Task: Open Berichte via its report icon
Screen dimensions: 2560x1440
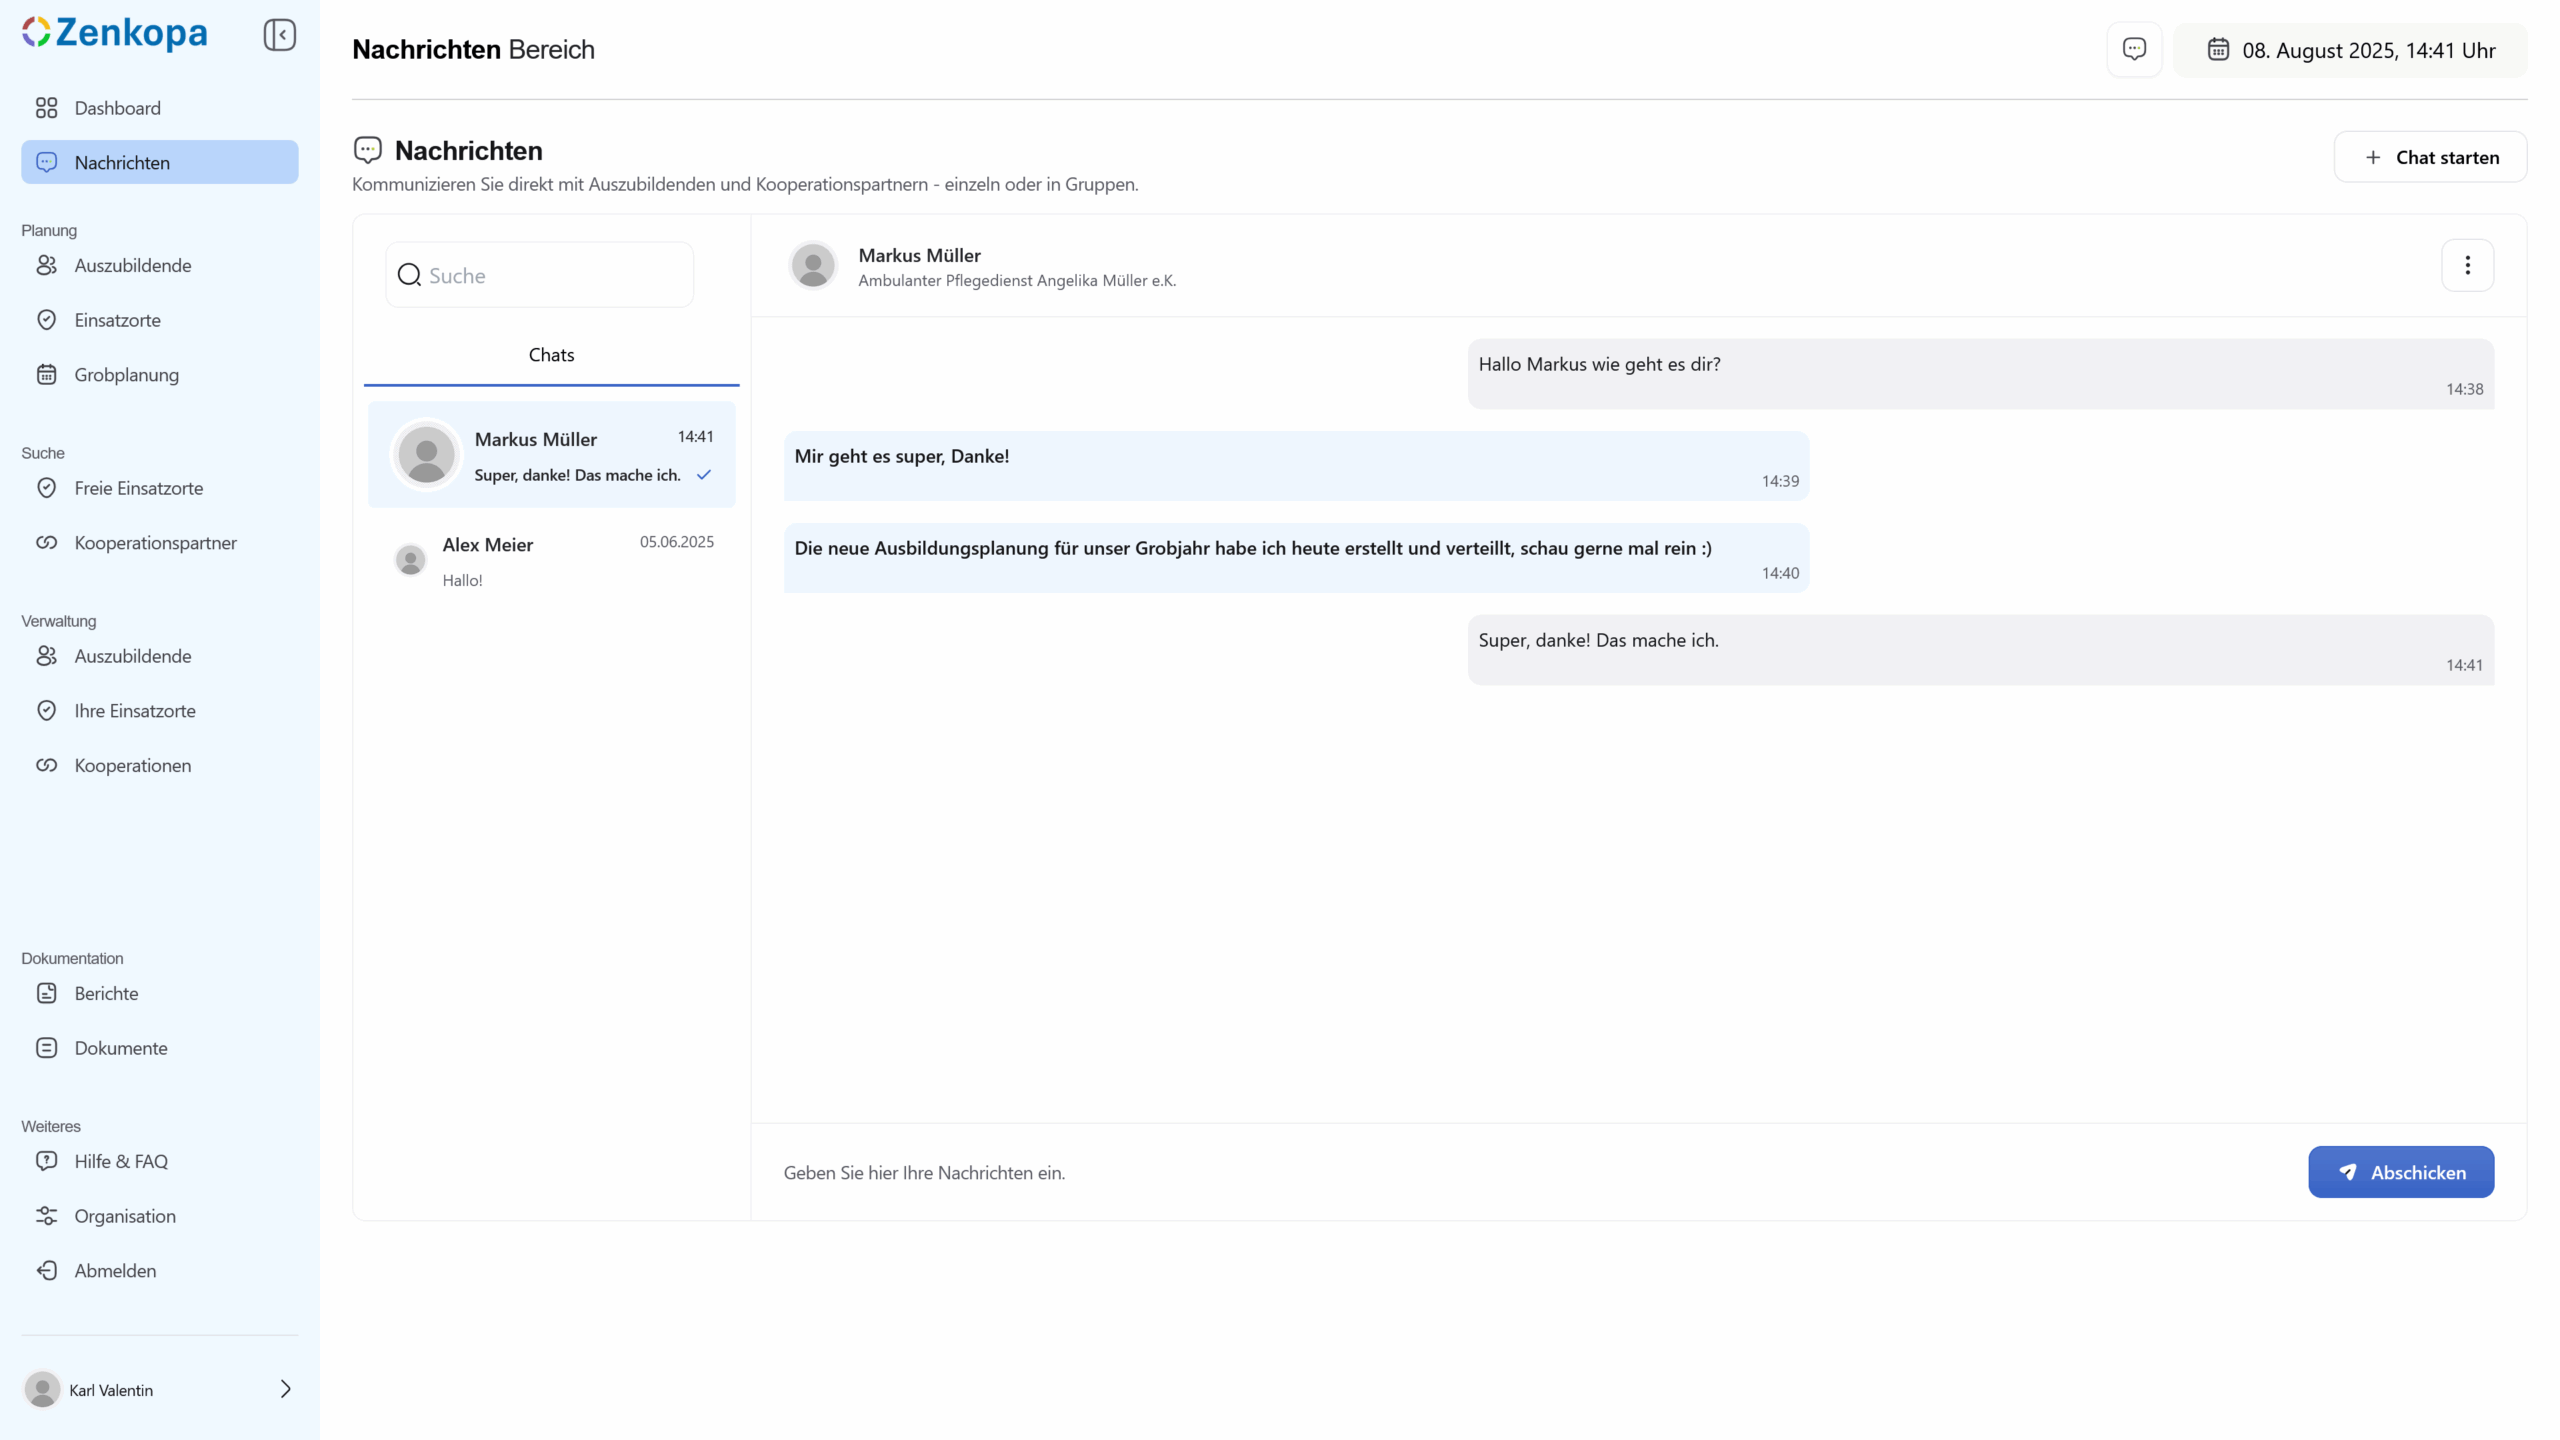Action: tap(47, 993)
